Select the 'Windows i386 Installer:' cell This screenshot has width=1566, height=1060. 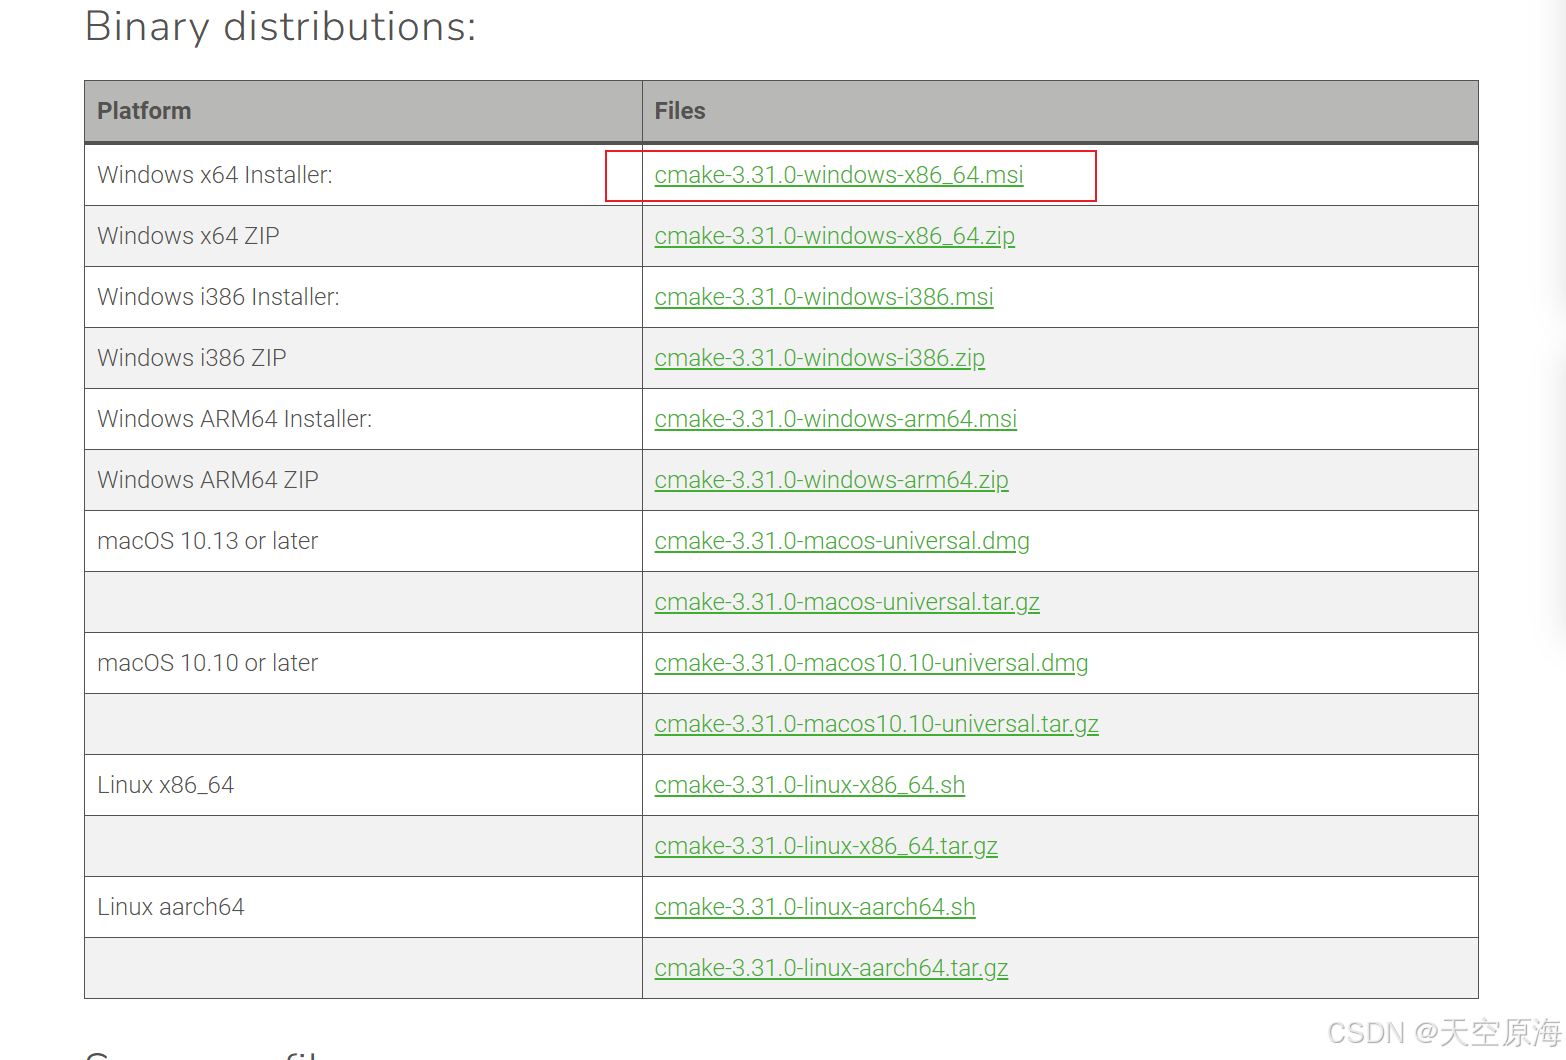pyautogui.click(x=363, y=297)
